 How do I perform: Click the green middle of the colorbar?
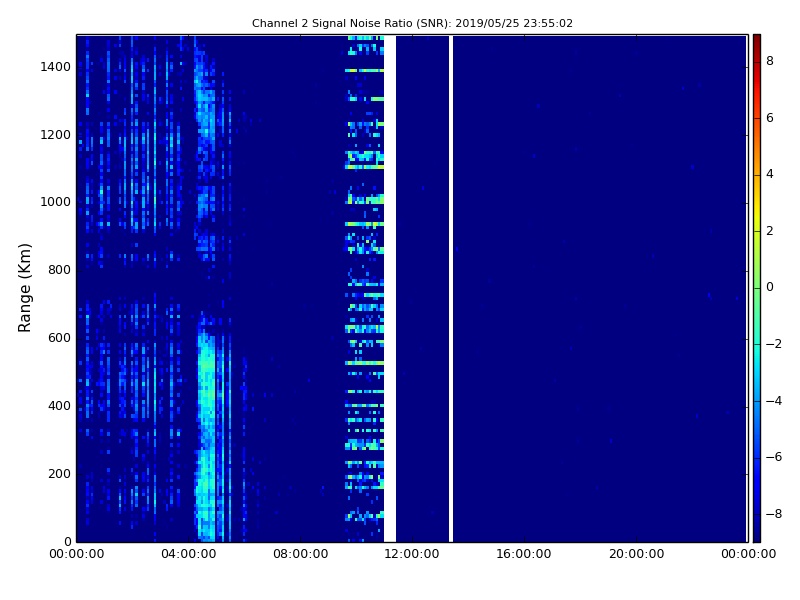(757, 288)
